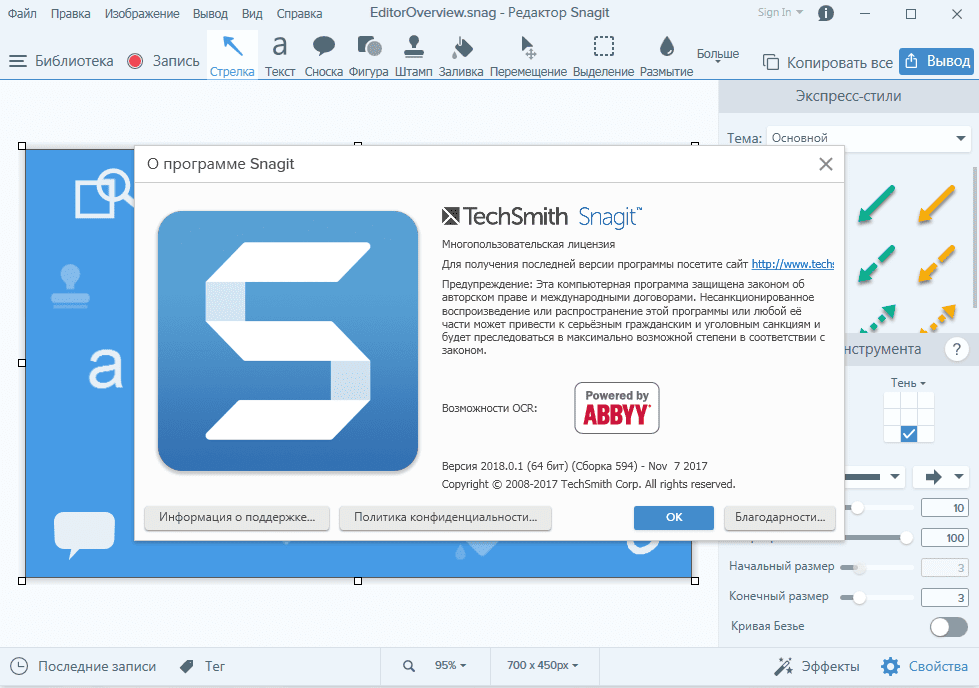Click the Начальный размер slider
Image resolution: width=979 pixels, height=688 pixels.
[x=877, y=568]
